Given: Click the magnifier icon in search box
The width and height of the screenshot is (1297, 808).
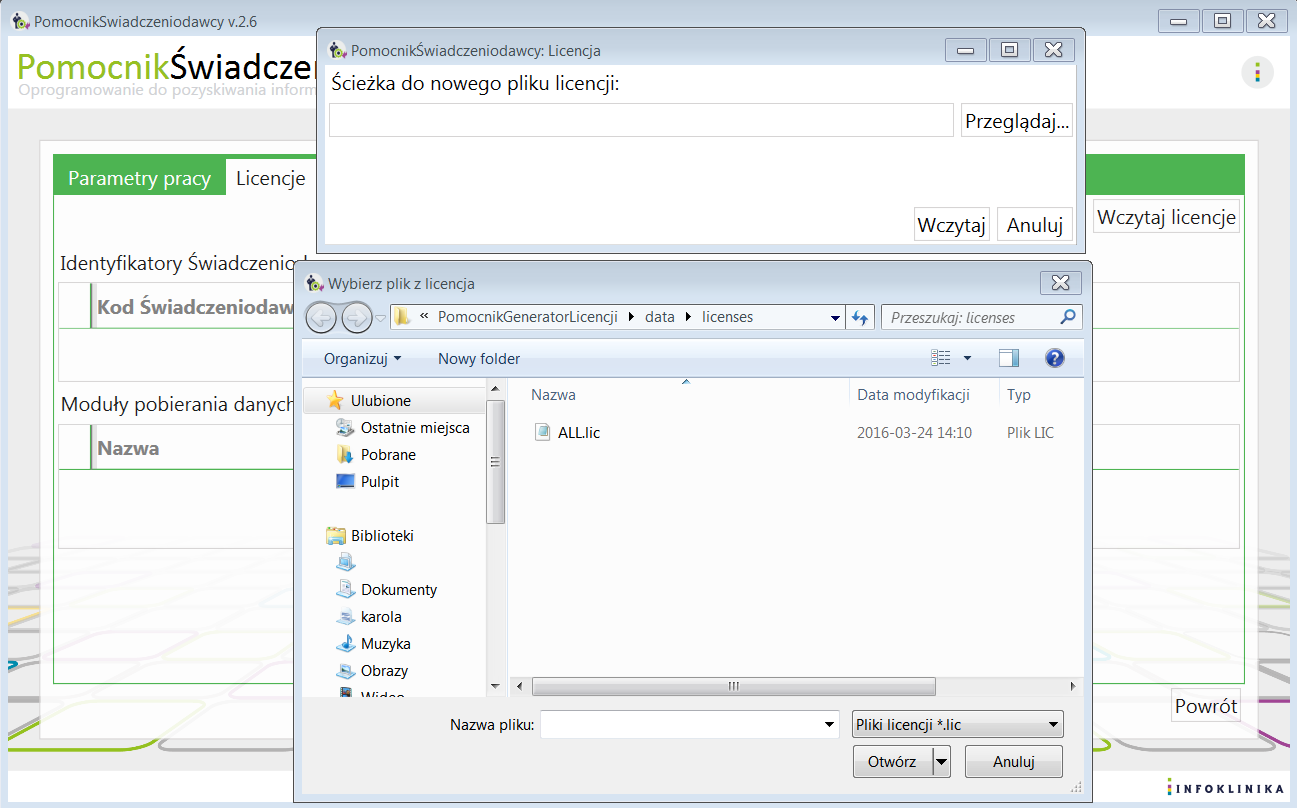Looking at the screenshot, I should (1068, 317).
